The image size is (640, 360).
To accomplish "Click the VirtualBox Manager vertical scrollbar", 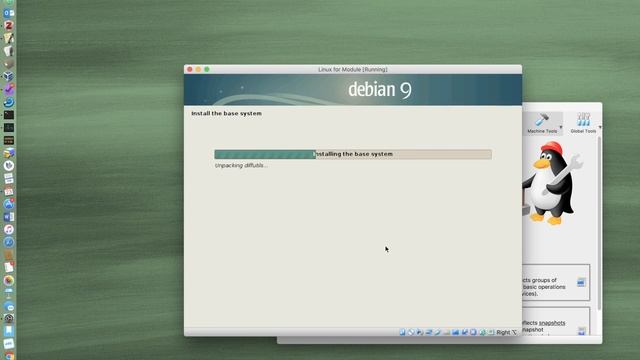I will click(x=599, y=224).
